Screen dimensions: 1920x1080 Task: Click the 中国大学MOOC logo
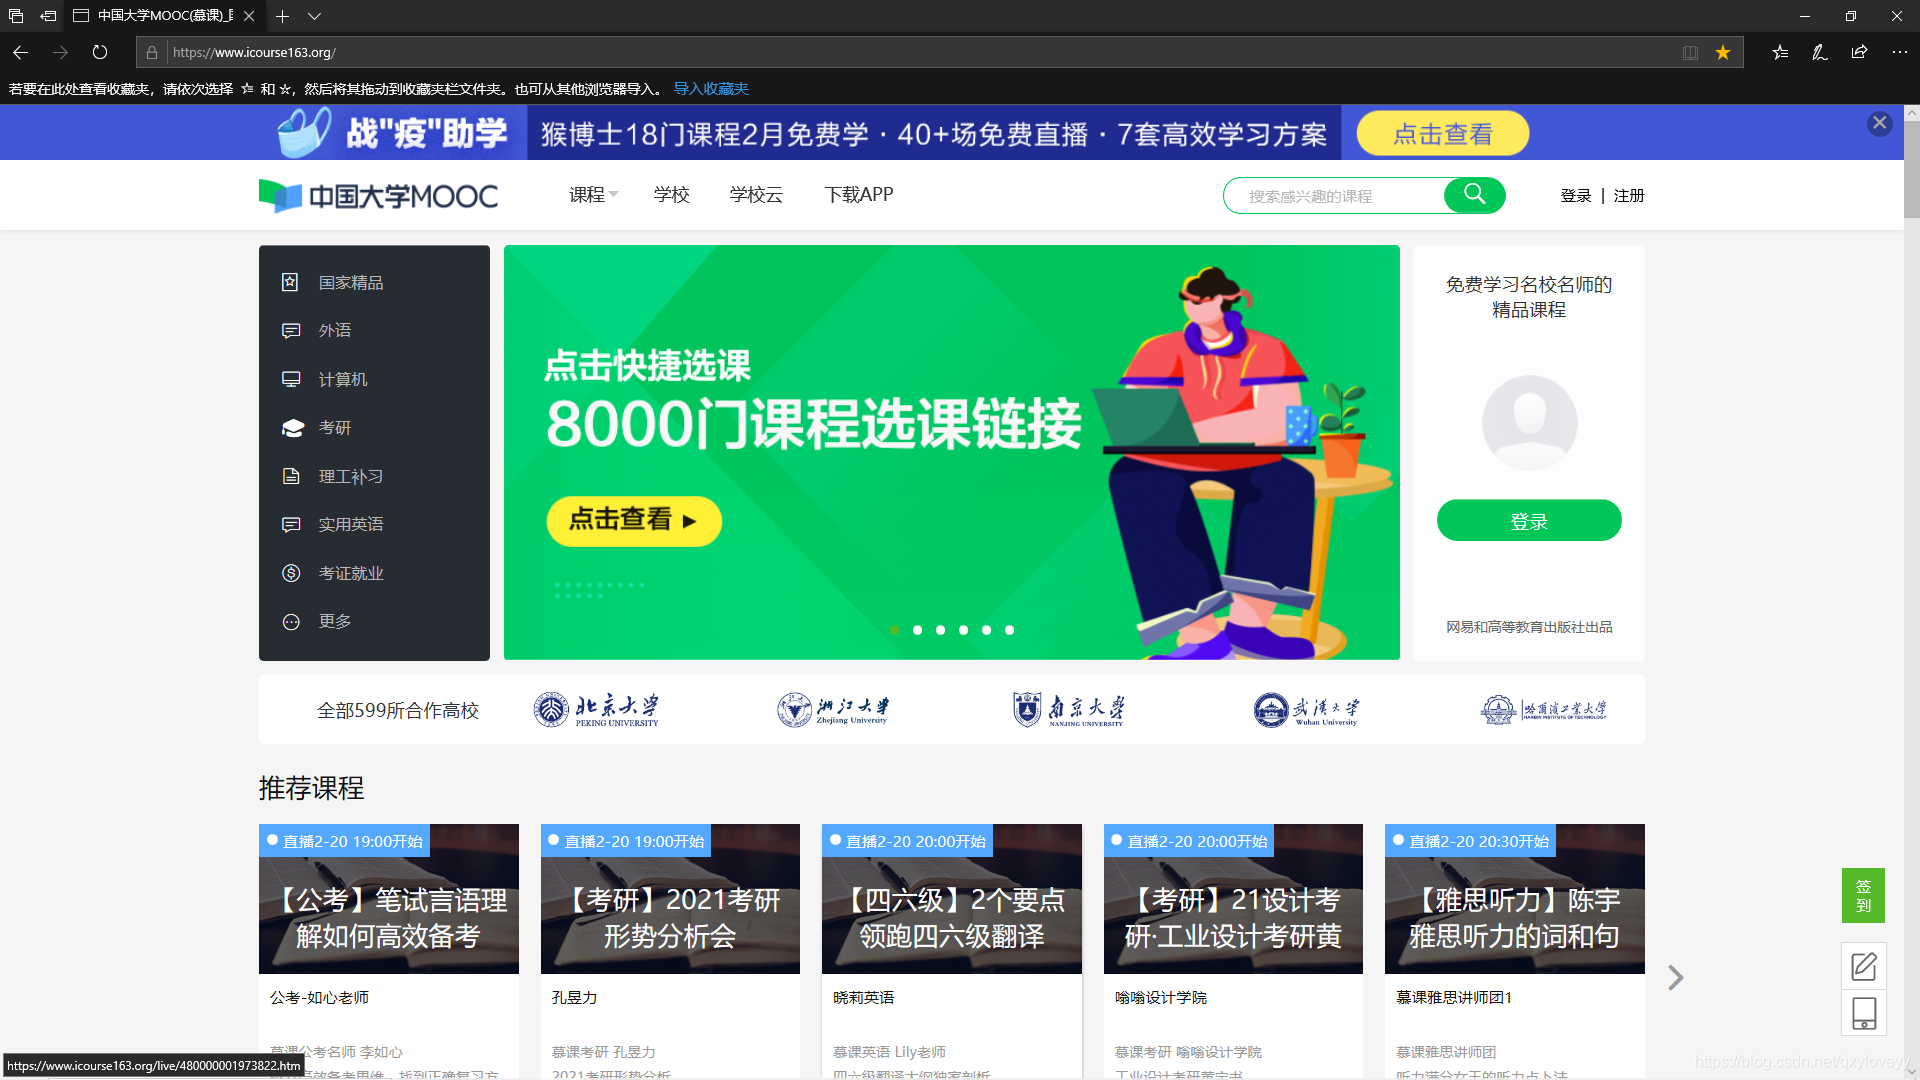coord(378,195)
